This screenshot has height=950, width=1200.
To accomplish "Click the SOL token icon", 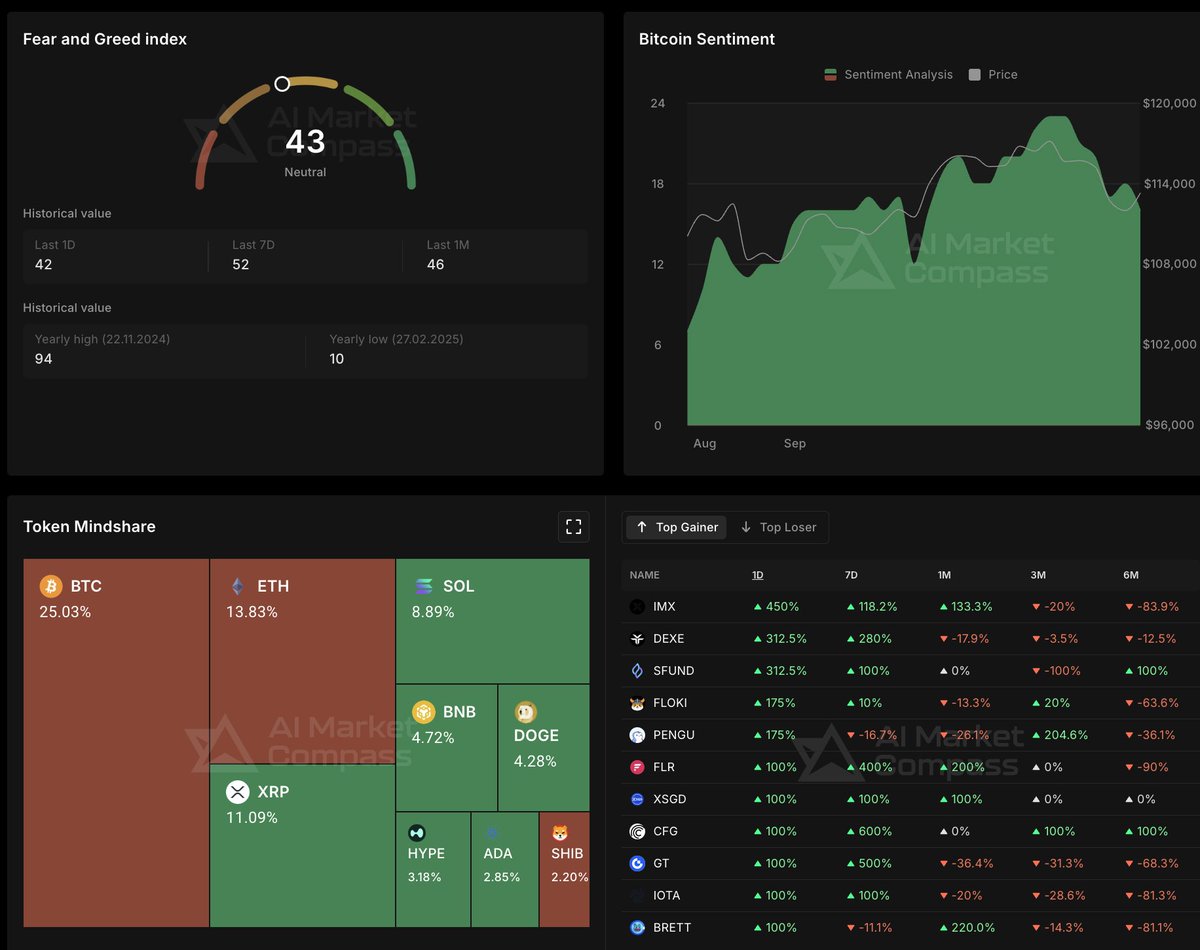I will 425,585.
